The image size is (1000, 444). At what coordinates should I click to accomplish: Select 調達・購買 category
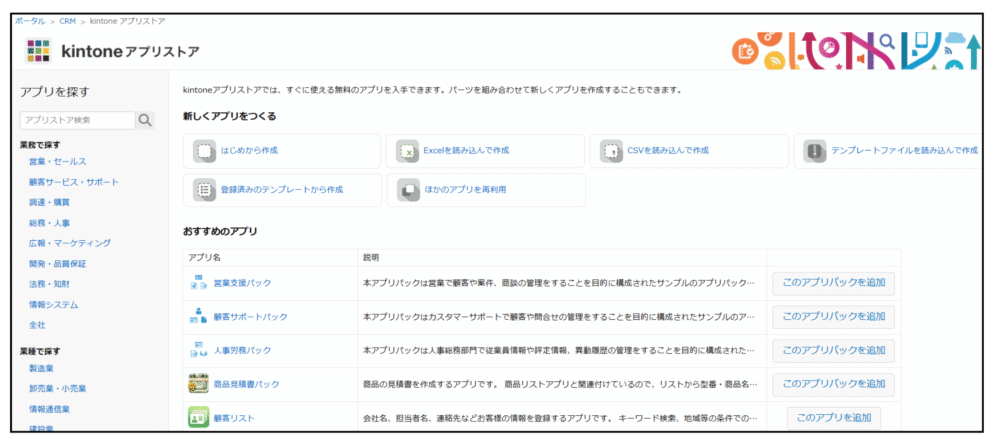[x=49, y=203]
